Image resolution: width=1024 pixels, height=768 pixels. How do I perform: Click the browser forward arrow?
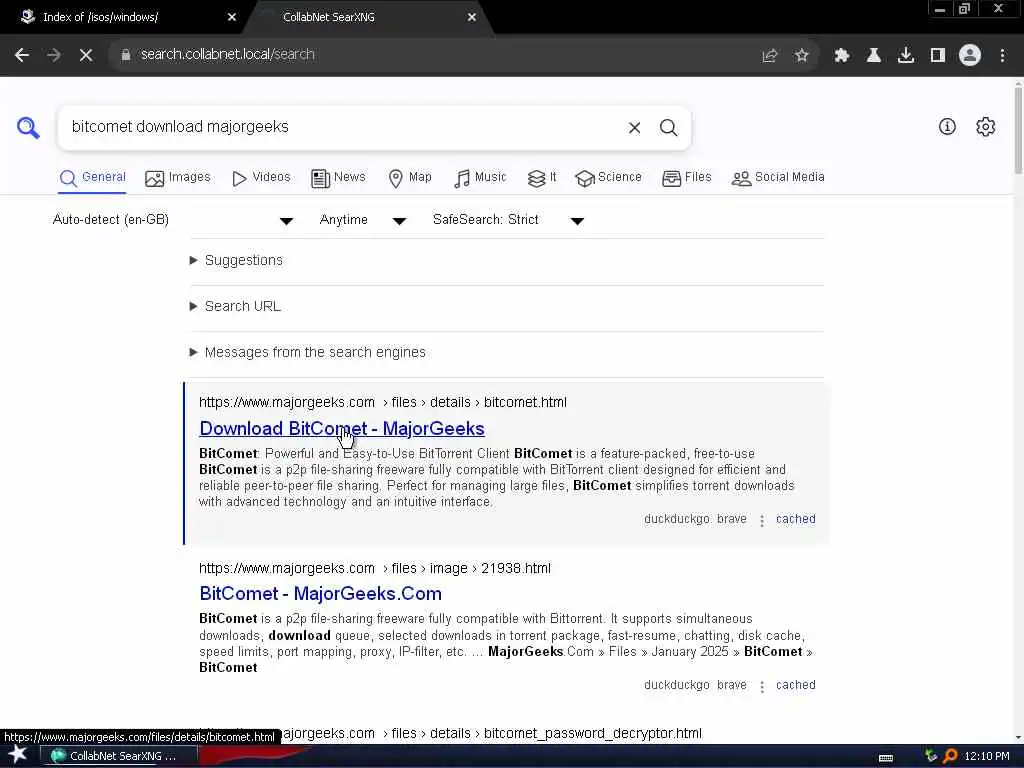[54, 55]
